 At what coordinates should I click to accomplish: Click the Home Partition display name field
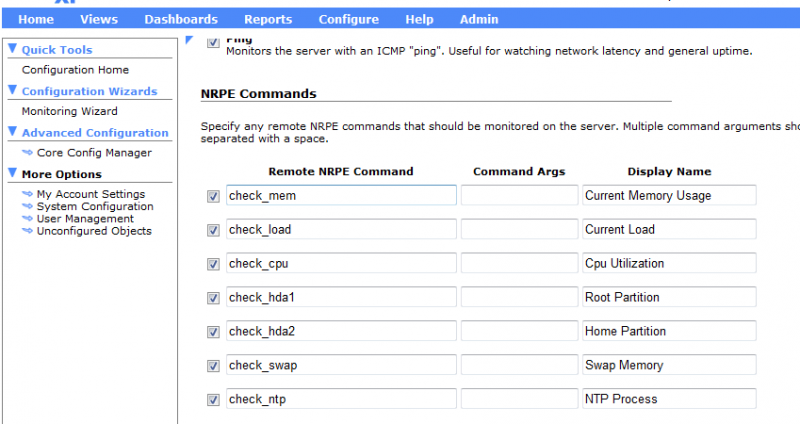[669, 331]
